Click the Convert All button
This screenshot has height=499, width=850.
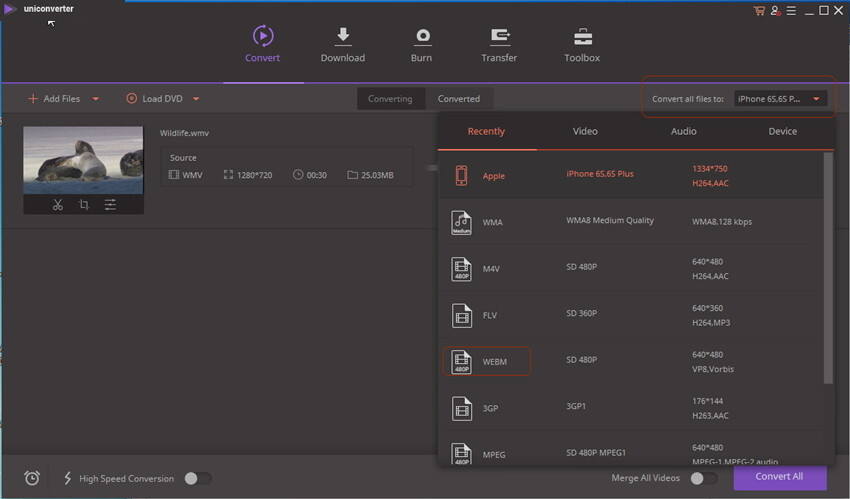[780, 477]
